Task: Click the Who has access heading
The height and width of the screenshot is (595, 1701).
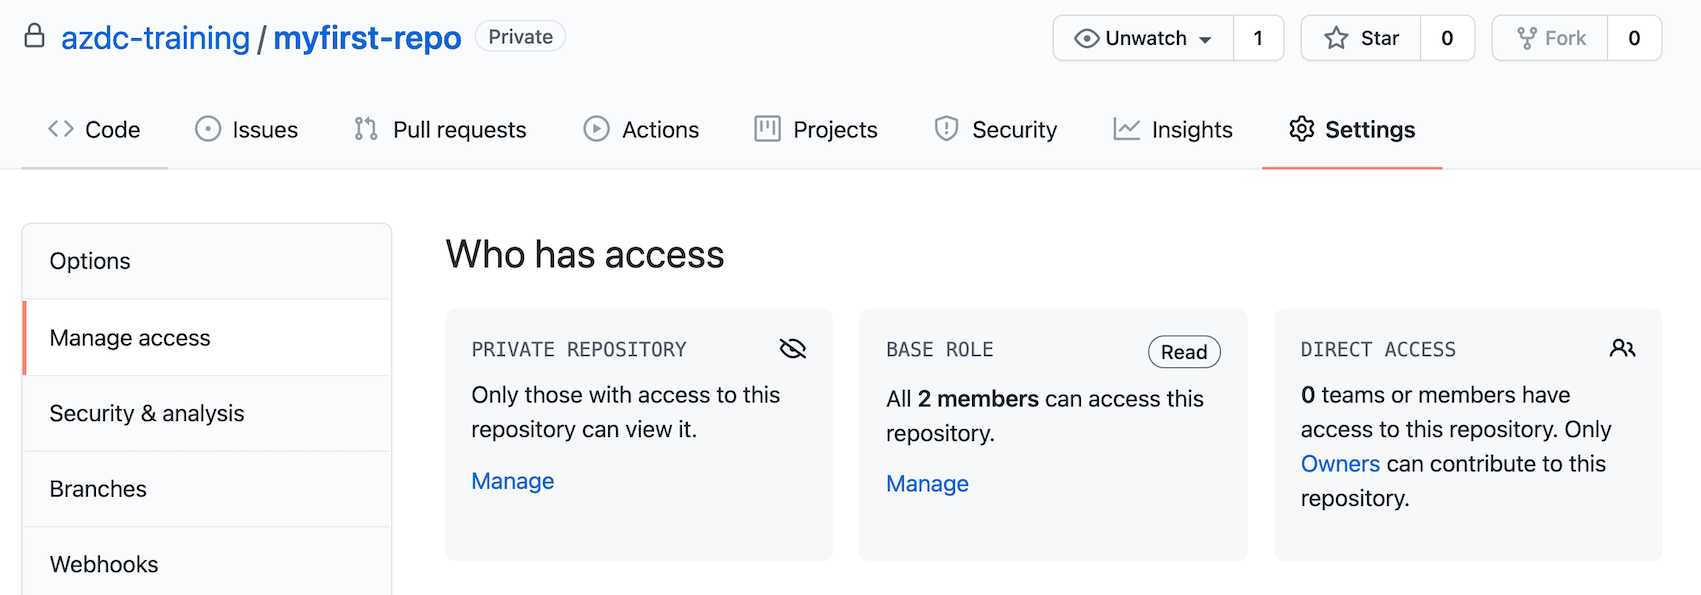Action: 585,255
